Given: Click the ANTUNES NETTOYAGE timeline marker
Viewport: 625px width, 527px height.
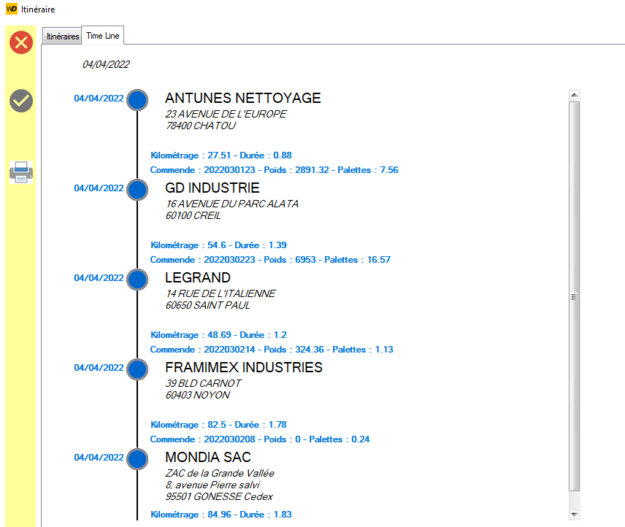Looking at the screenshot, I should click(138, 98).
